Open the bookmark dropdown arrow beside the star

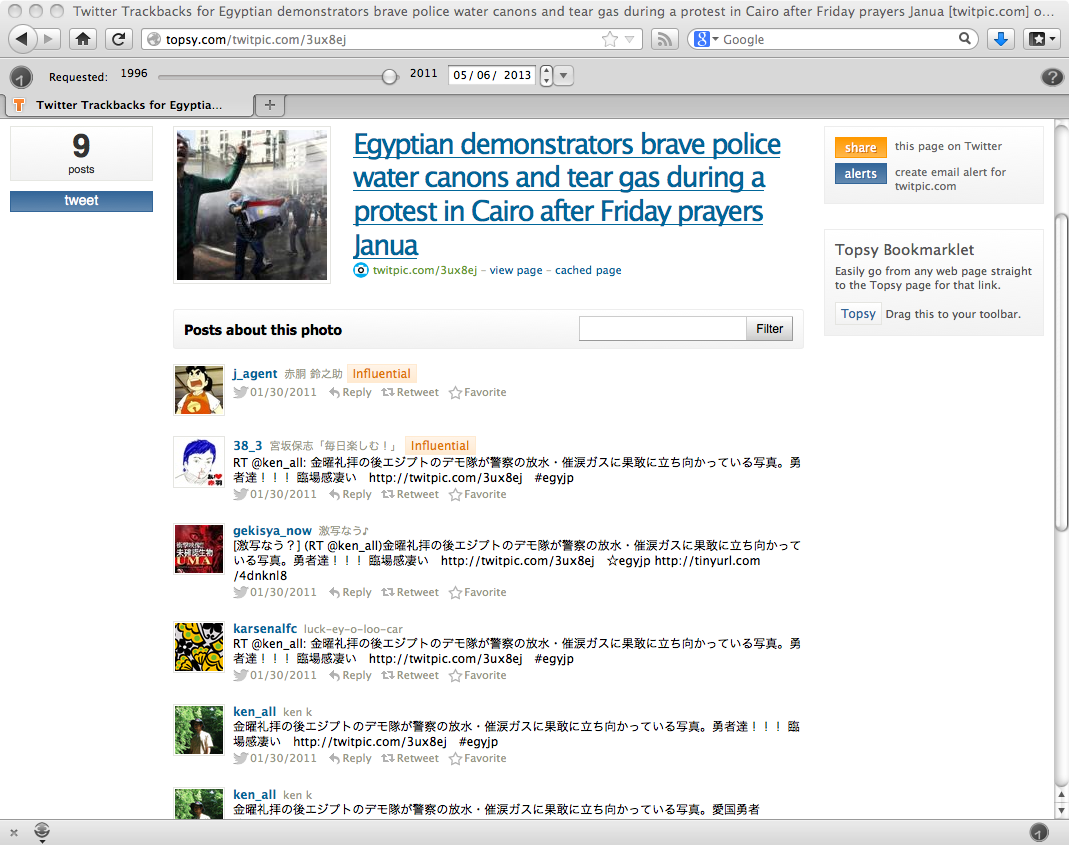coord(629,40)
